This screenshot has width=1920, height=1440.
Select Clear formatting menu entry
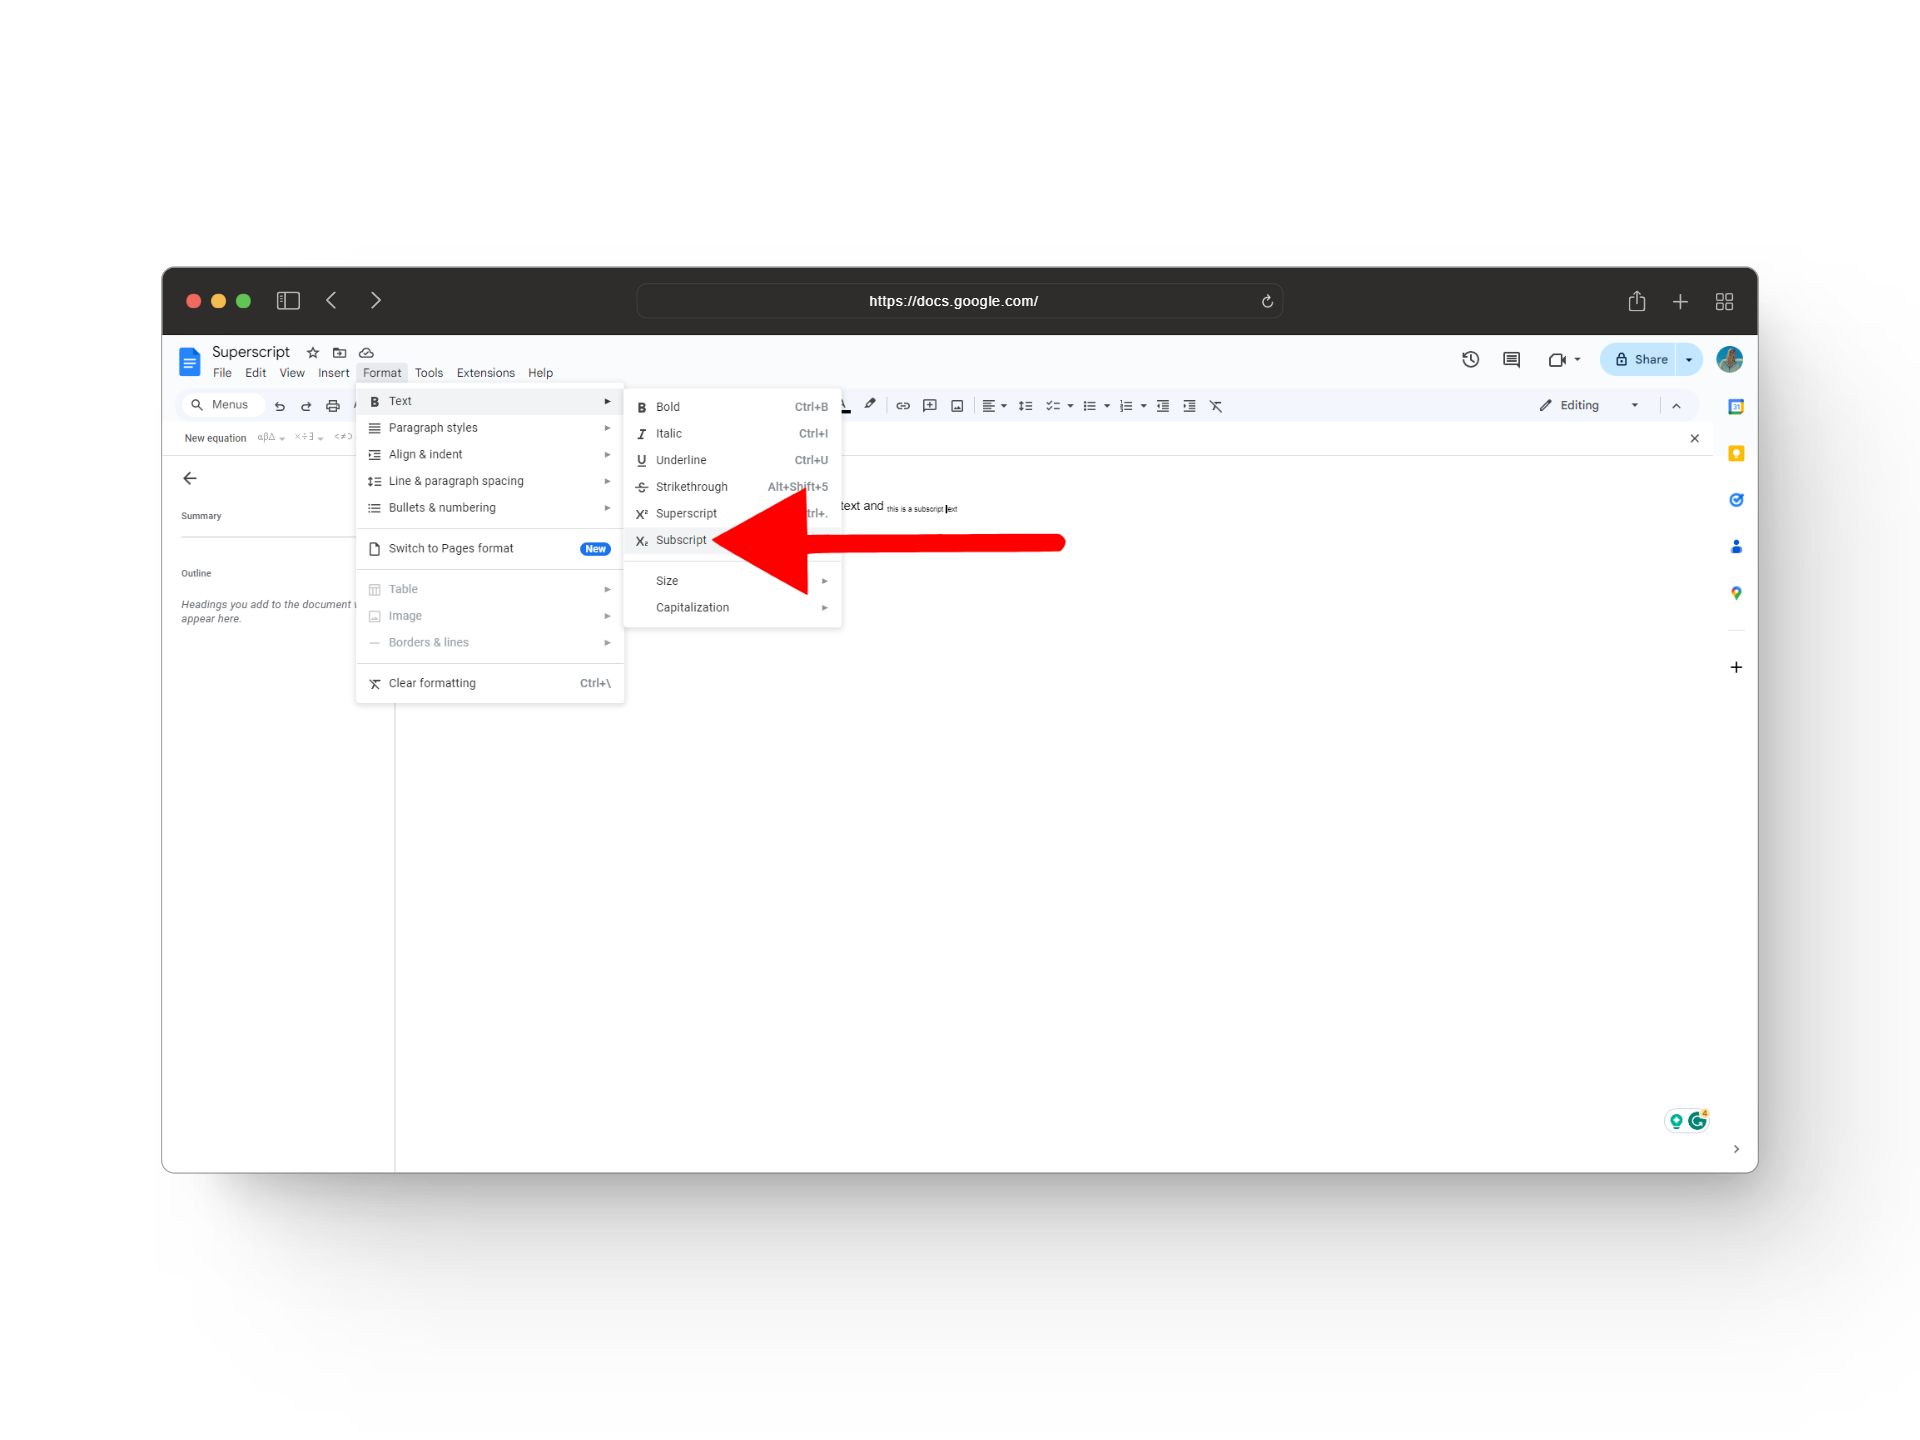[432, 684]
